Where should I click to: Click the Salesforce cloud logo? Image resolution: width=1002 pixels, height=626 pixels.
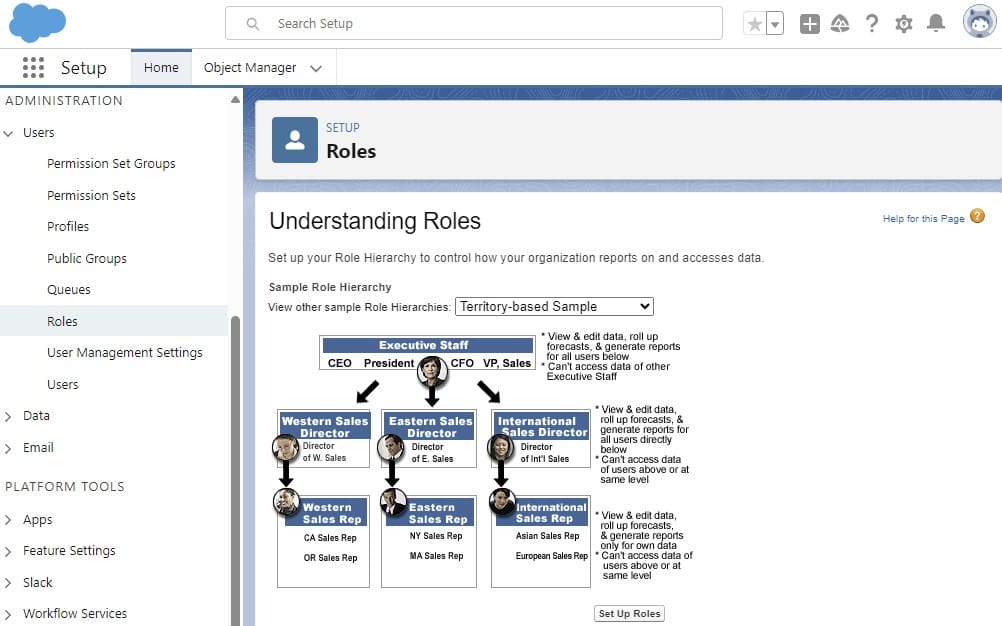[37, 22]
